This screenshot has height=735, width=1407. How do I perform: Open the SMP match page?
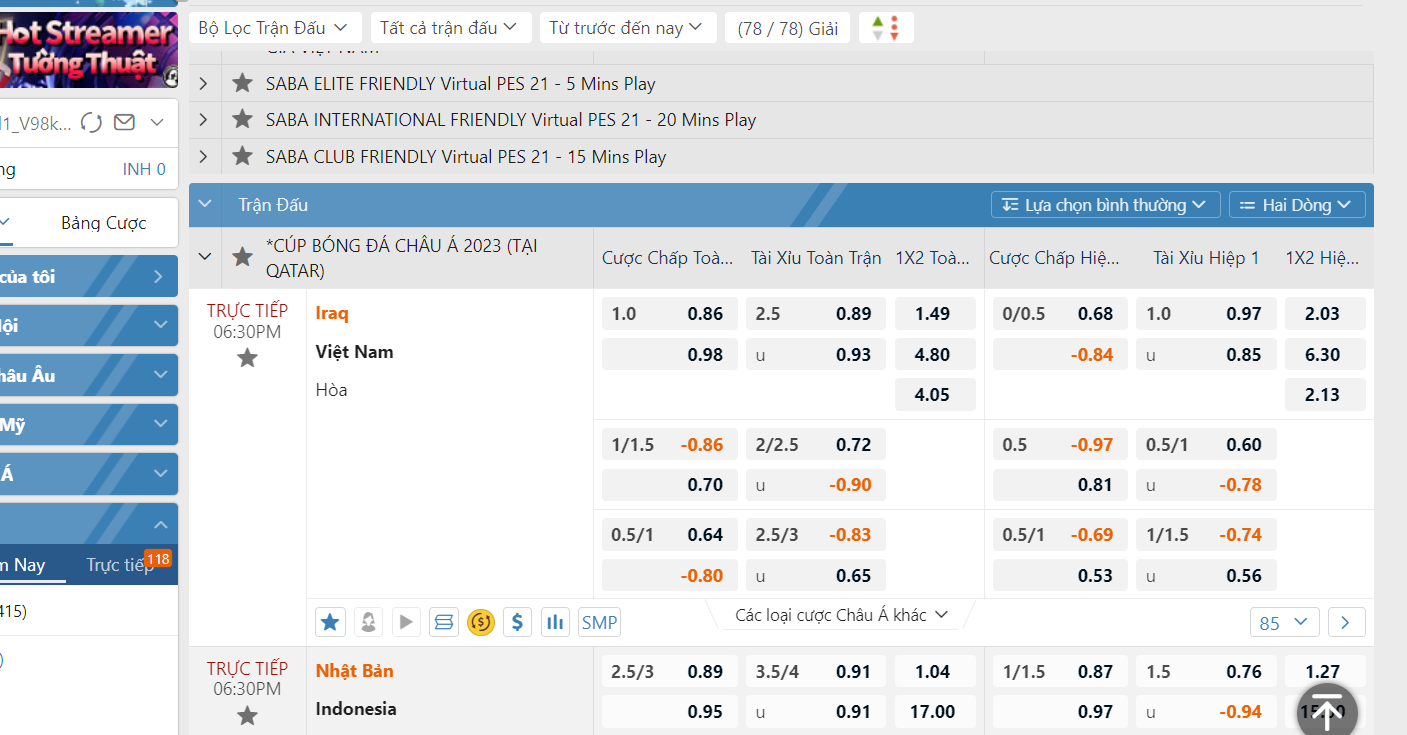(599, 621)
